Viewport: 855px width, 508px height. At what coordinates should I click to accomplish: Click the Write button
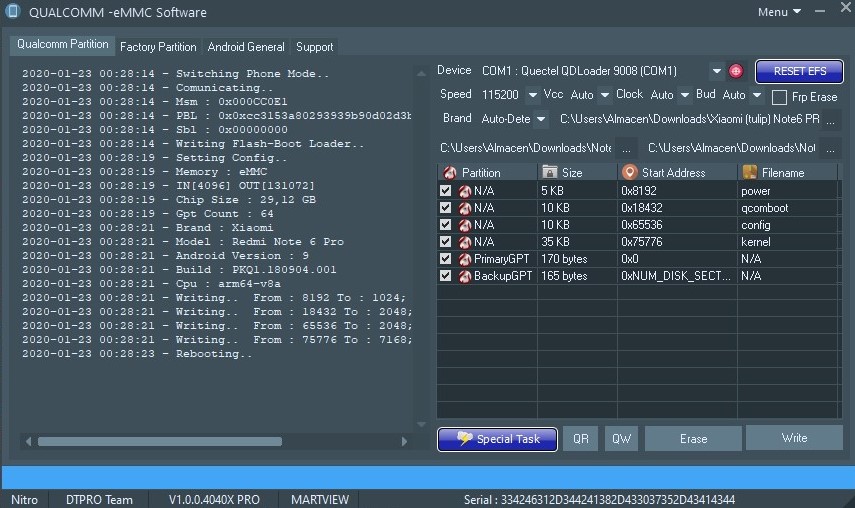[x=794, y=438]
